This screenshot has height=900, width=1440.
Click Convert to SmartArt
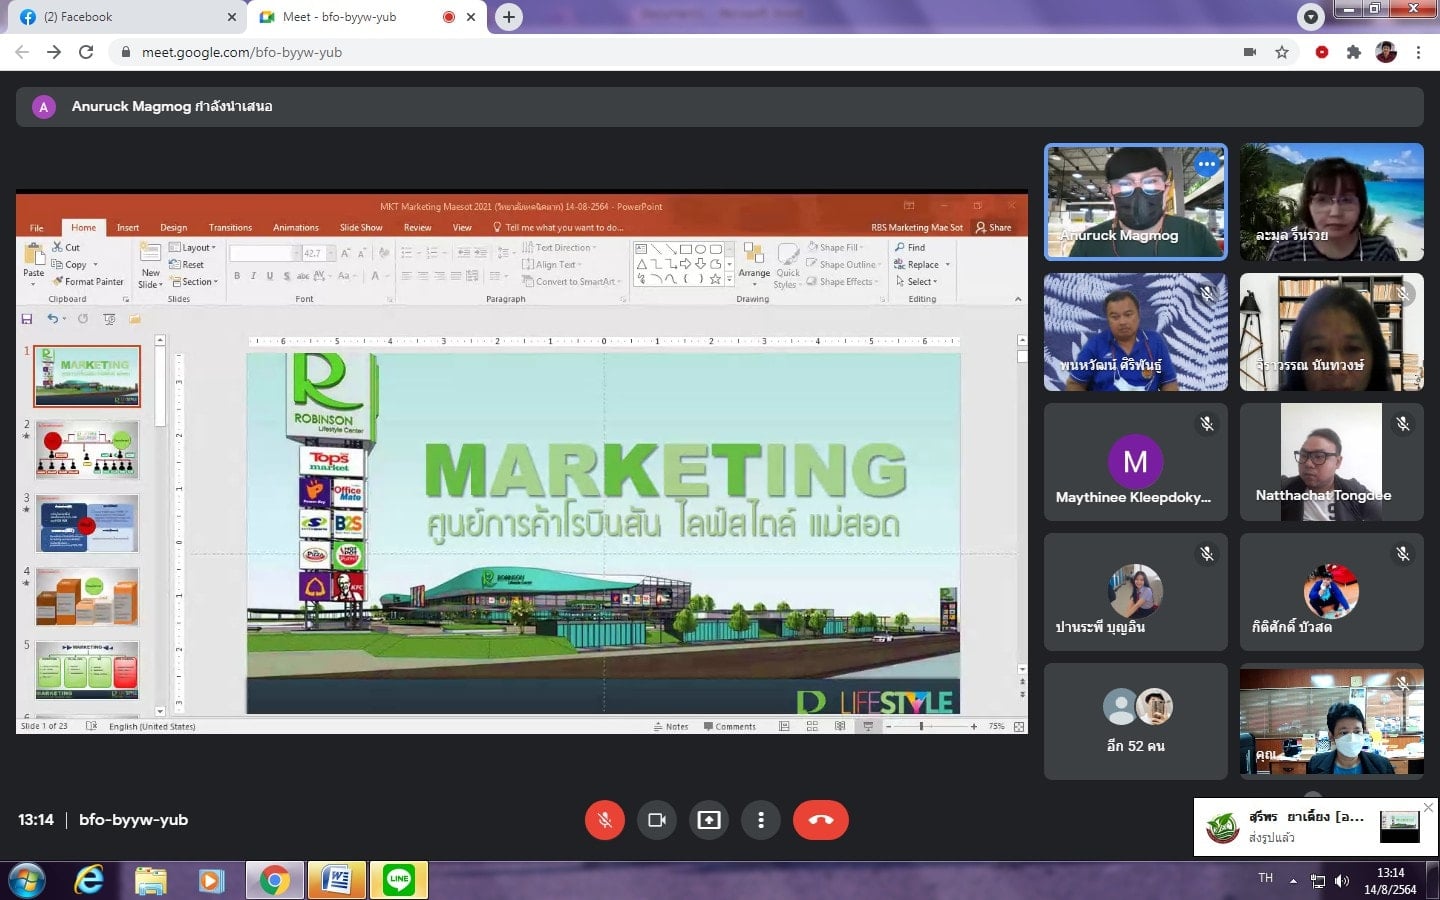572,282
